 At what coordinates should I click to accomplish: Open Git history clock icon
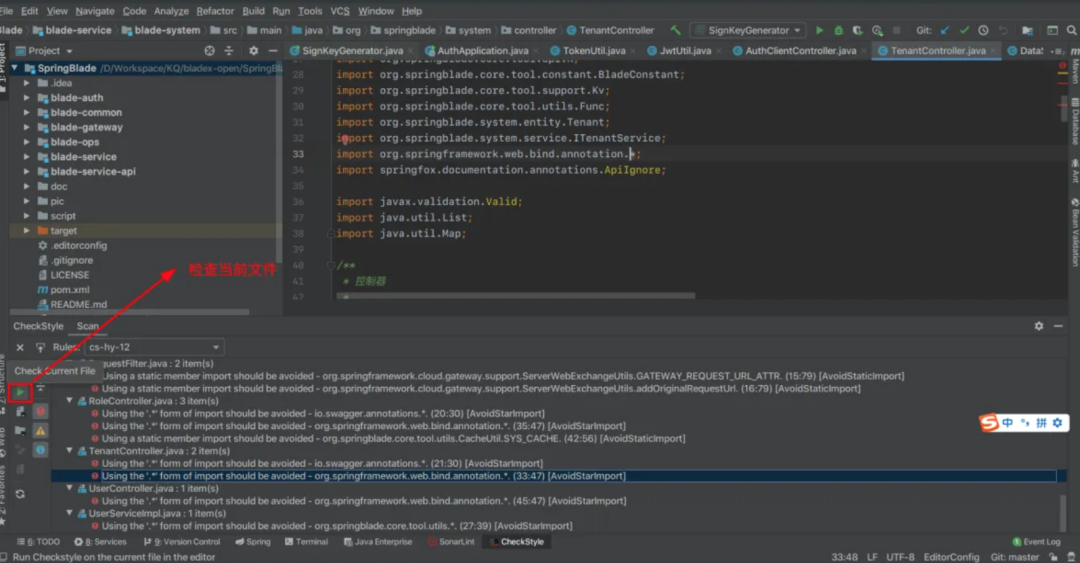click(x=983, y=30)
